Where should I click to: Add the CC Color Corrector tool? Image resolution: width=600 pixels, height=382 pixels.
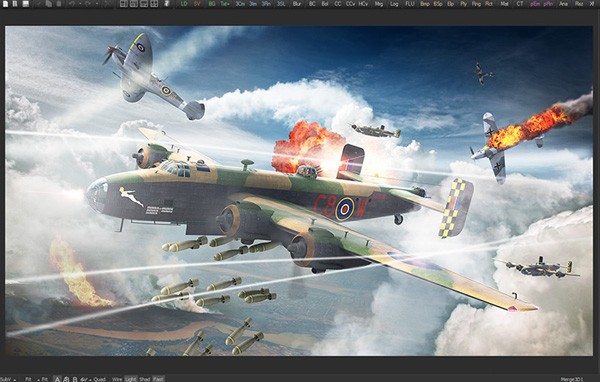[338, 4]
